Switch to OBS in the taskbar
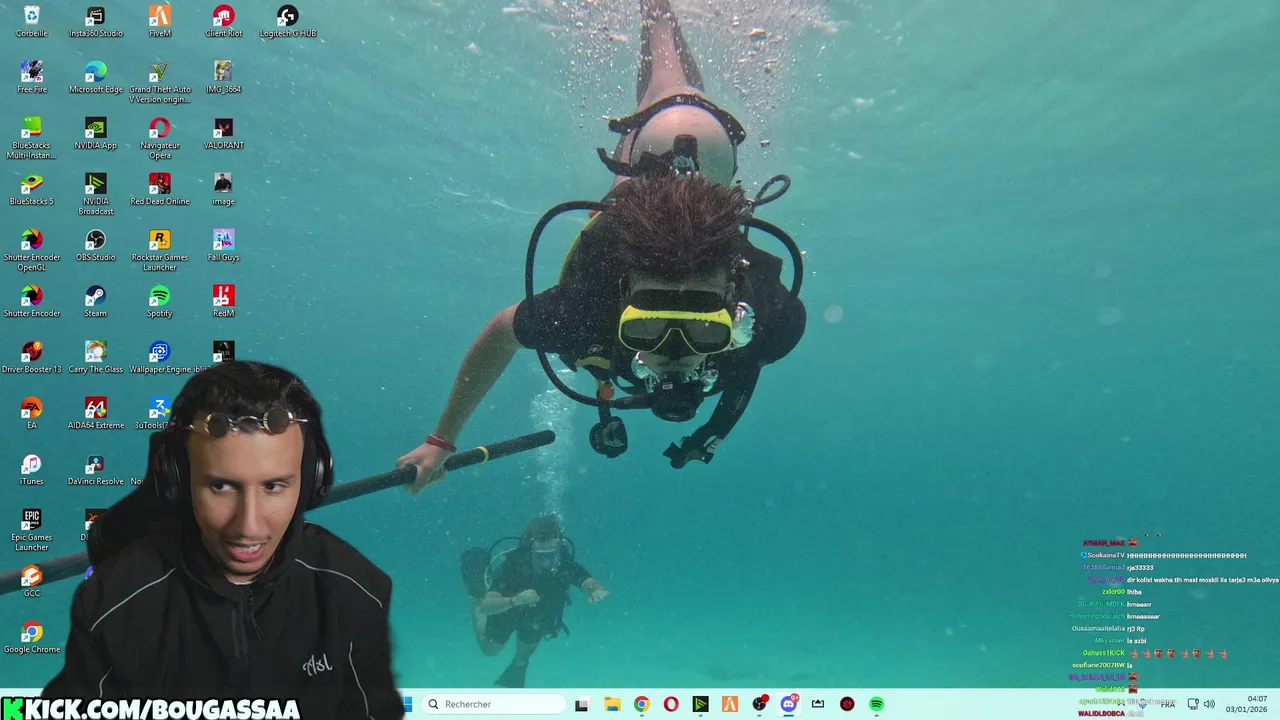 [759, 704]
